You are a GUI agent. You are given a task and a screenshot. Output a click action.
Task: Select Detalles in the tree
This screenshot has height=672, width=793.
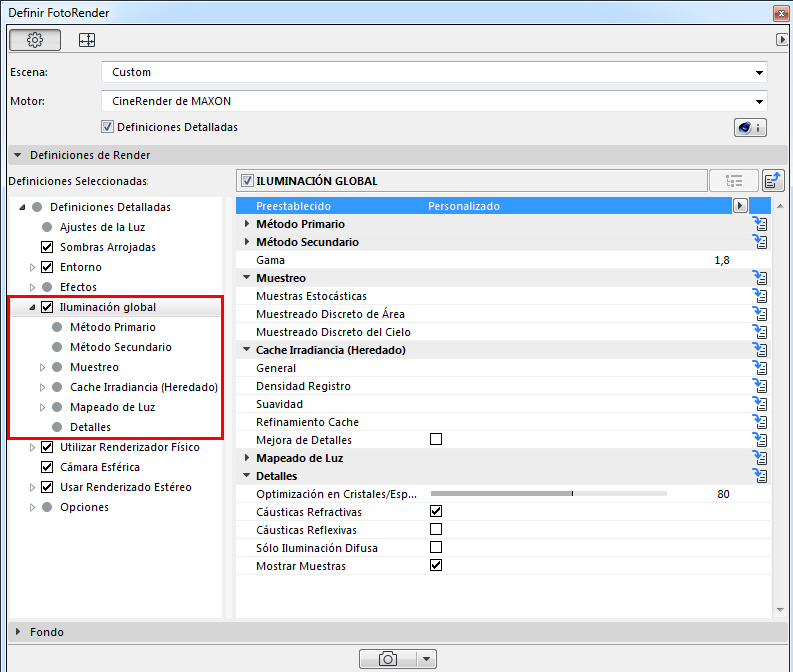coord(91,427)
